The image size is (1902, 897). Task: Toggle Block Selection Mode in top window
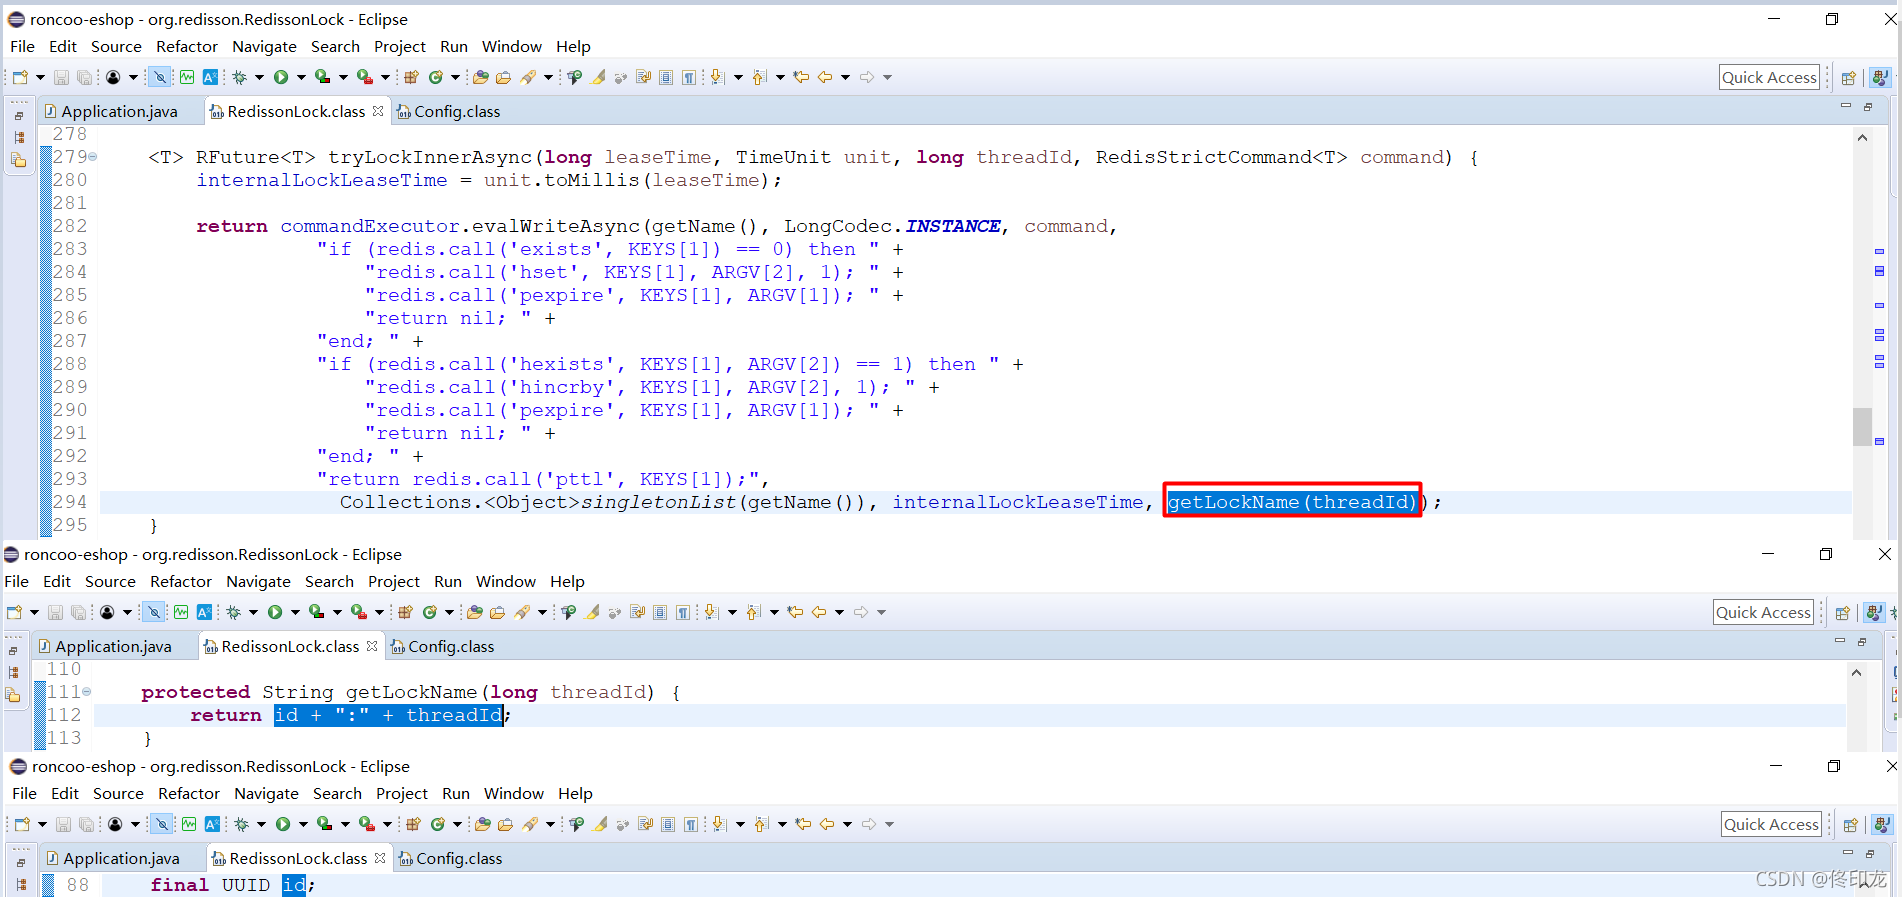point(666,77)
